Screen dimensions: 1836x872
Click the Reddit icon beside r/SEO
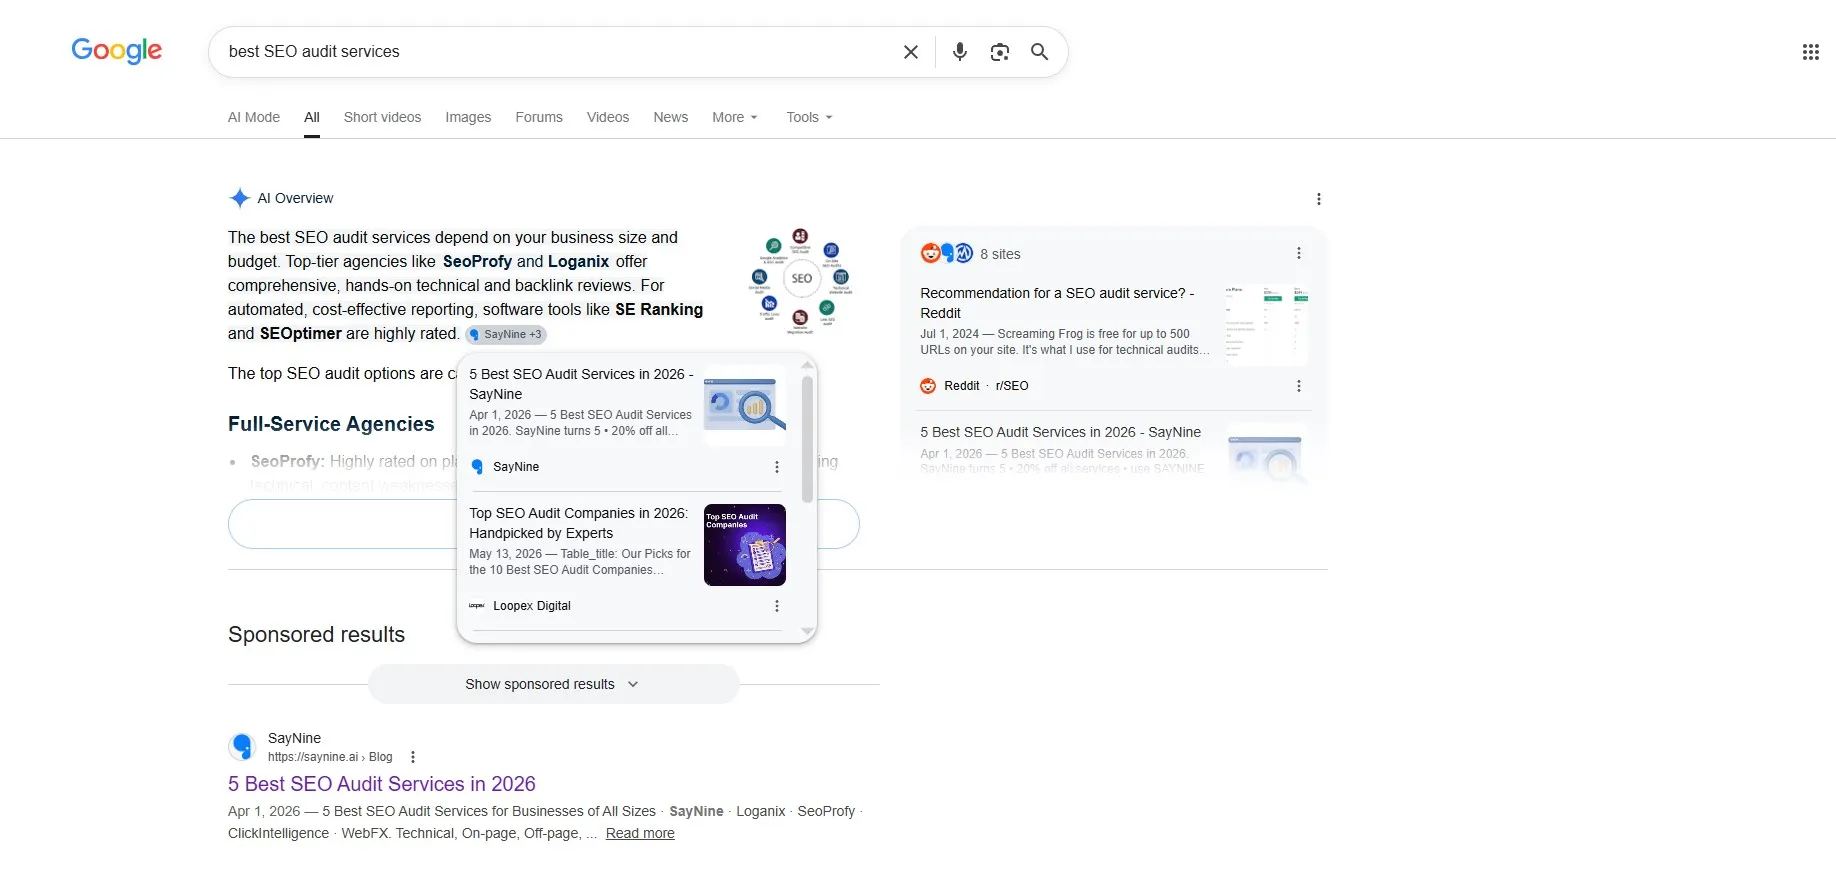click(x=928, y=386)
